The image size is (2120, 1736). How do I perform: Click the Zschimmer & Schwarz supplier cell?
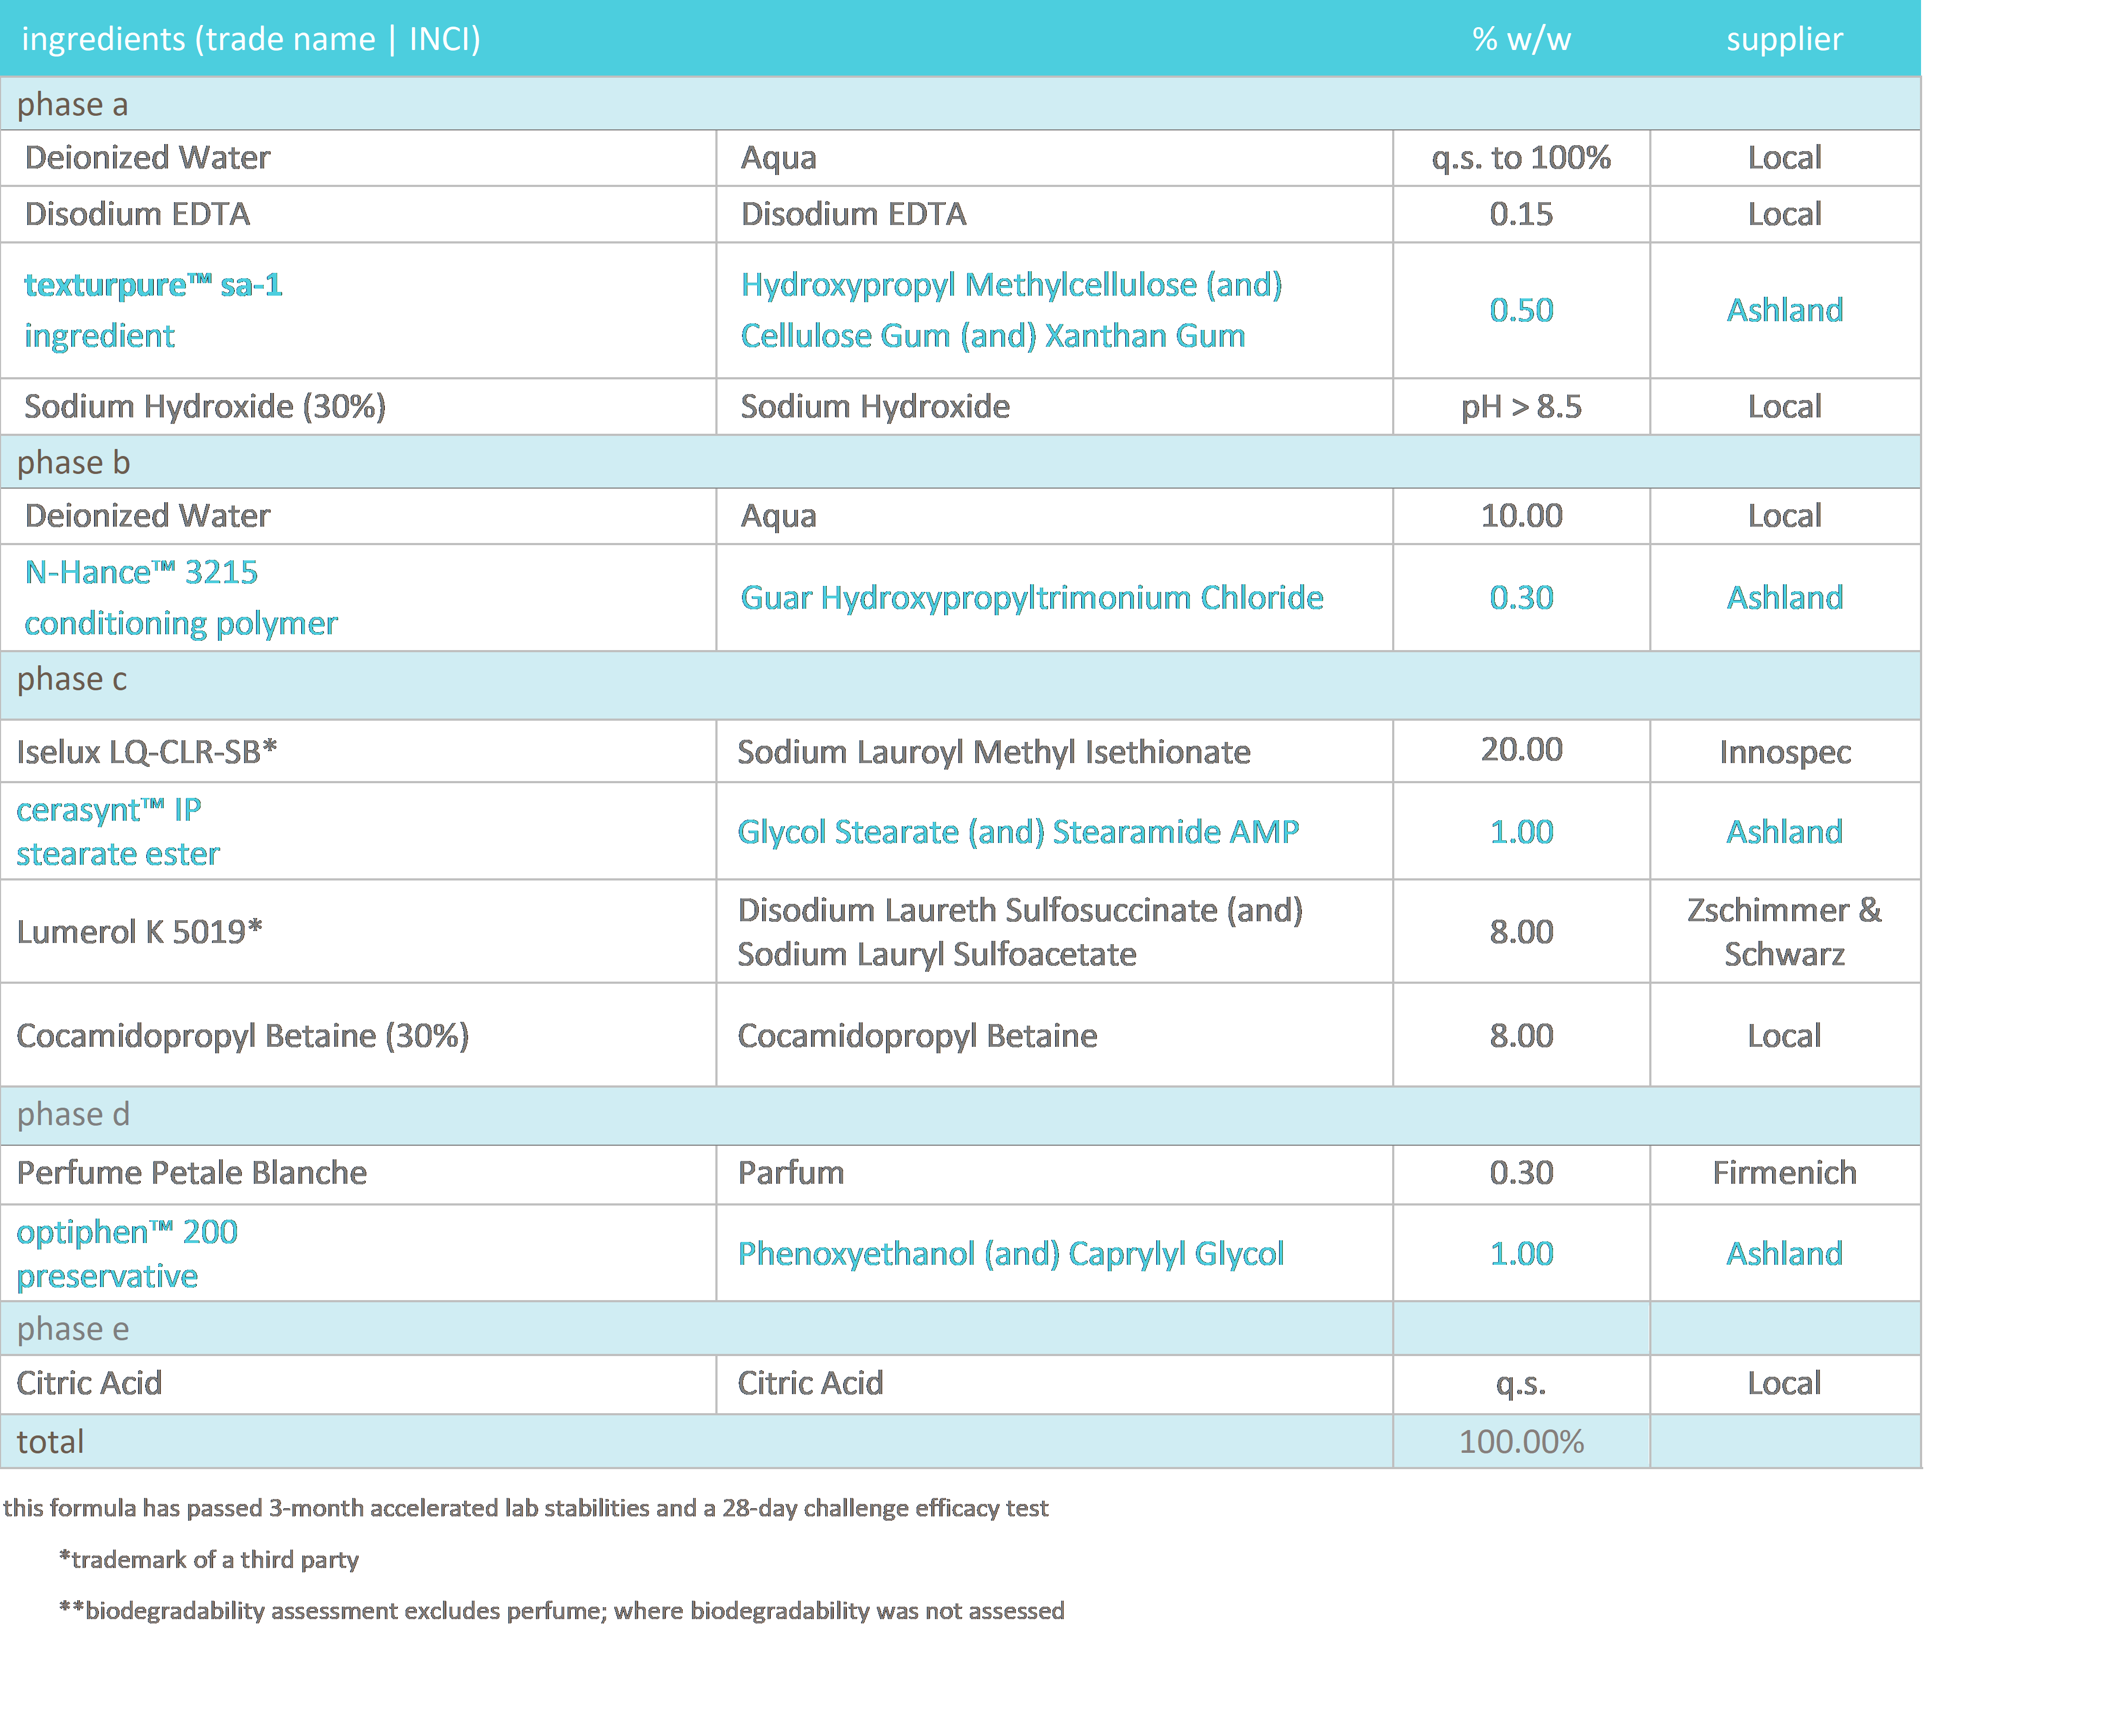(x=1784, y=931)
